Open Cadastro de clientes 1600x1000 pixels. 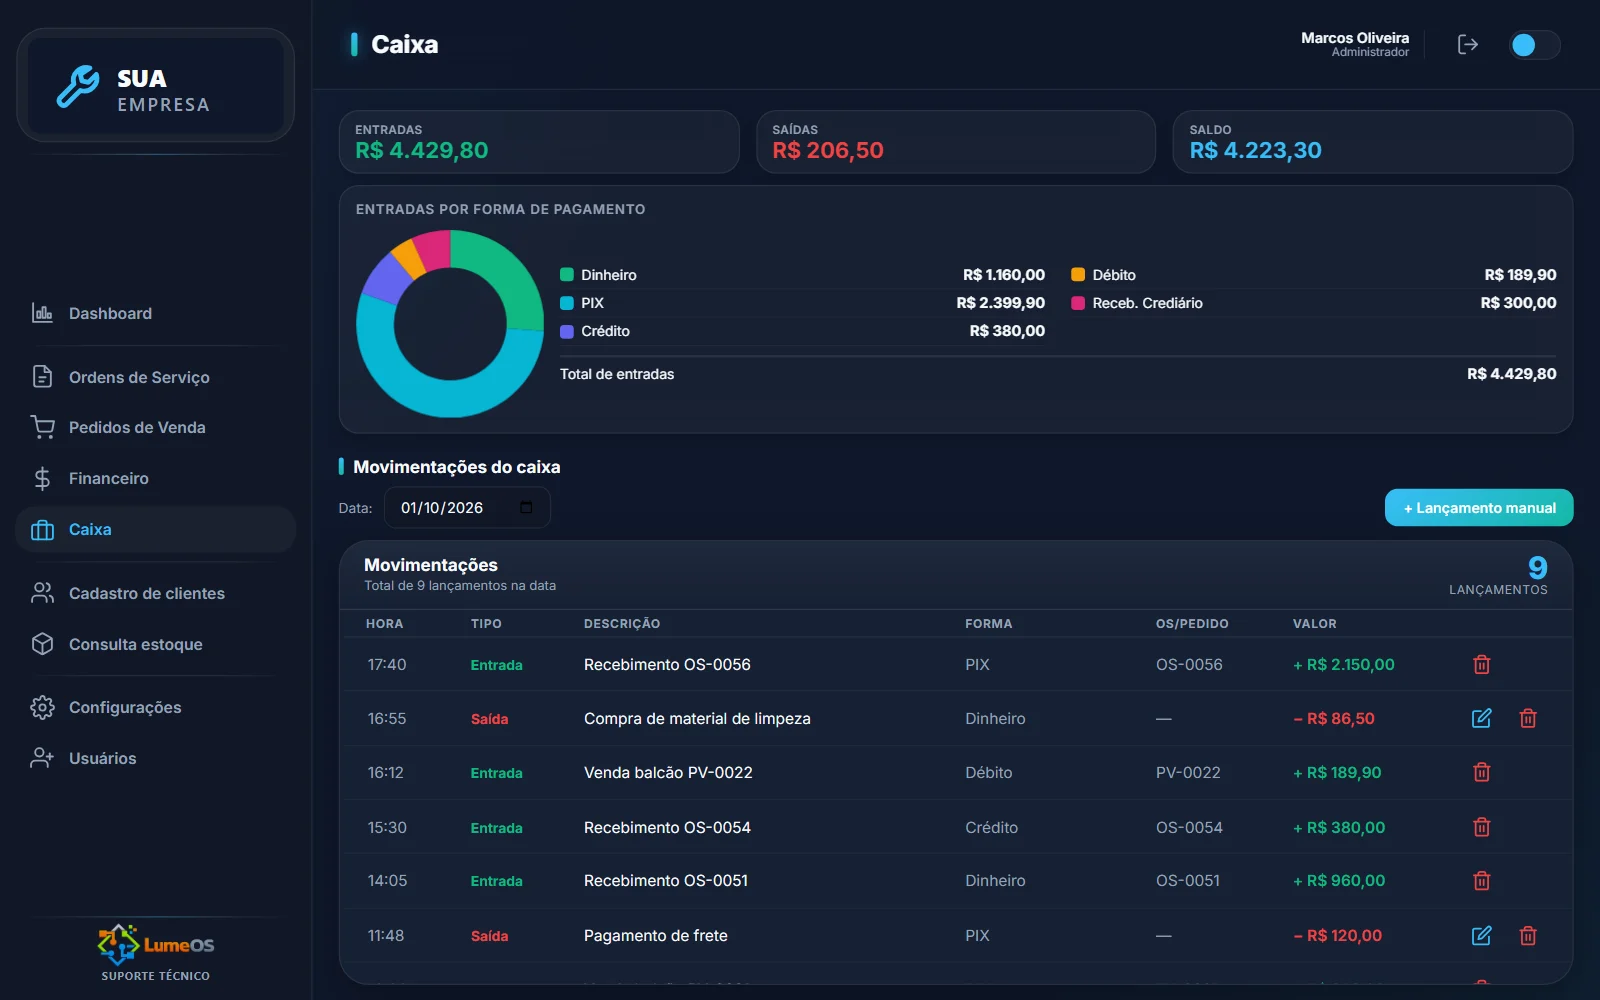(x=156, y=593)
